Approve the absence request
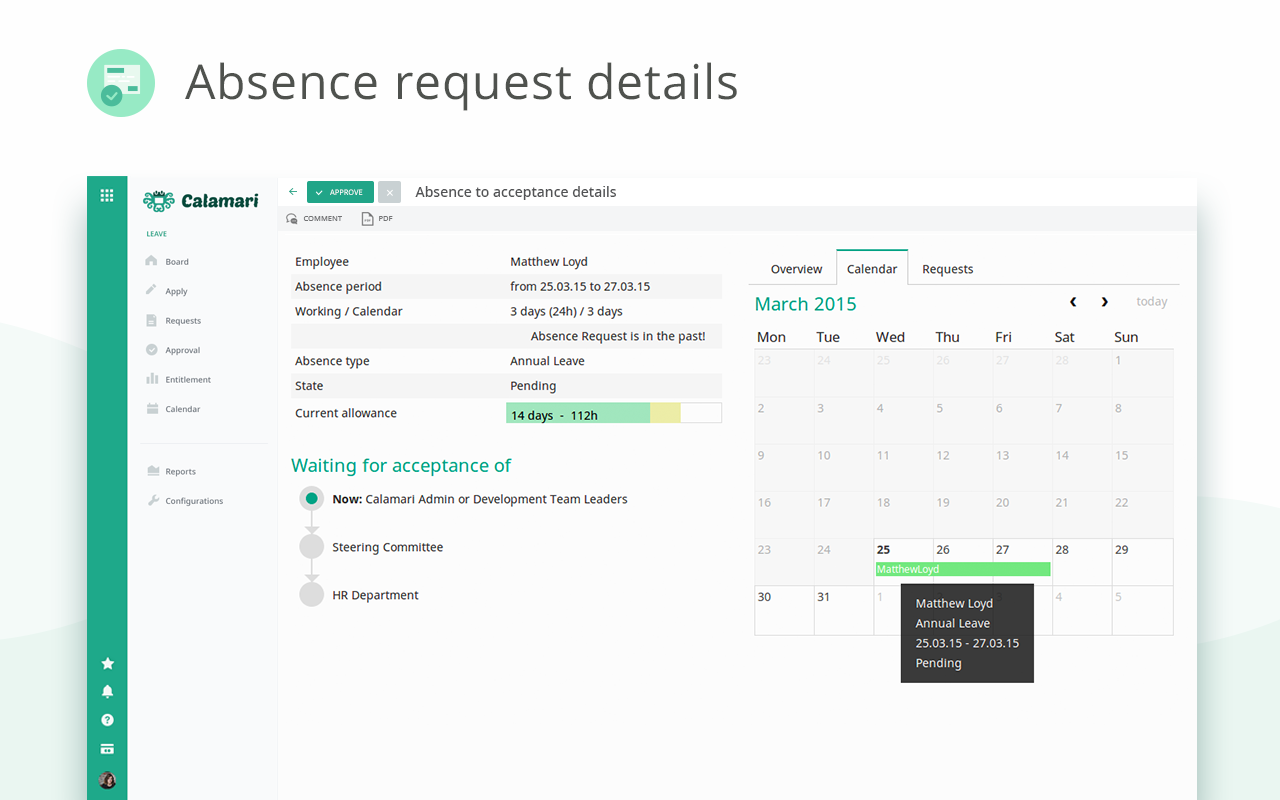The width and height of the screenshot is (1280, 800). [x=340, y=192]
